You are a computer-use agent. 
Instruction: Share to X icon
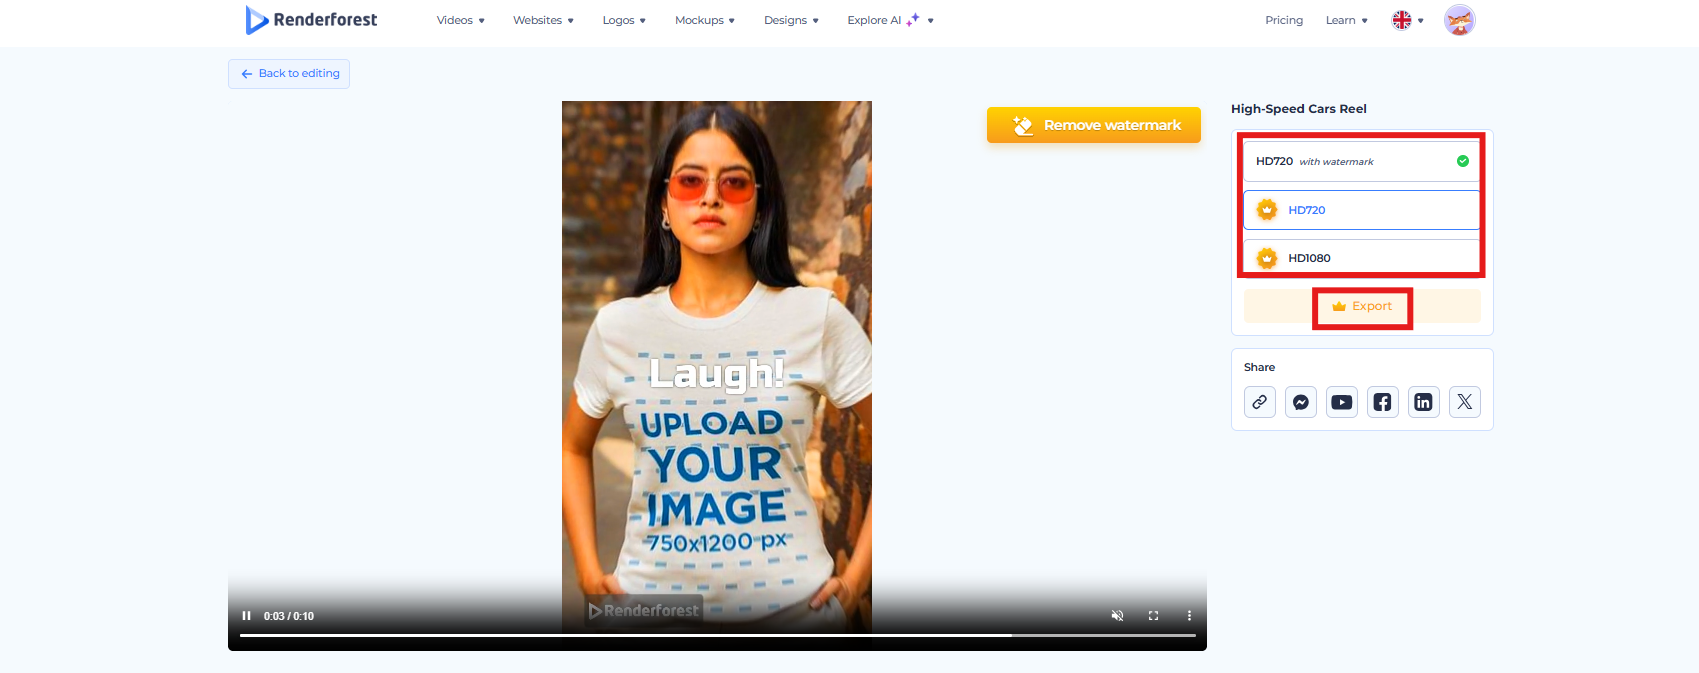(1465, 402)
